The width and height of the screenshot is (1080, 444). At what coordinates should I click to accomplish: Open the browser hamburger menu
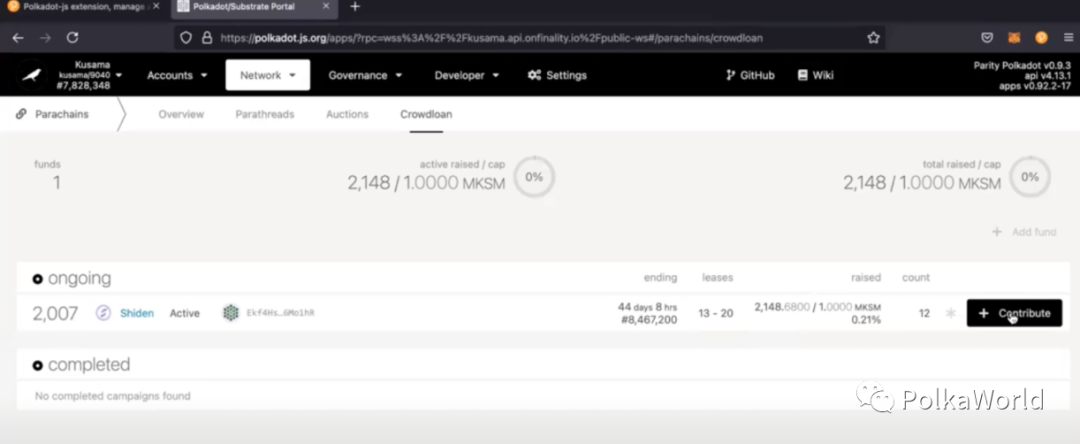tap(1068, 38)
